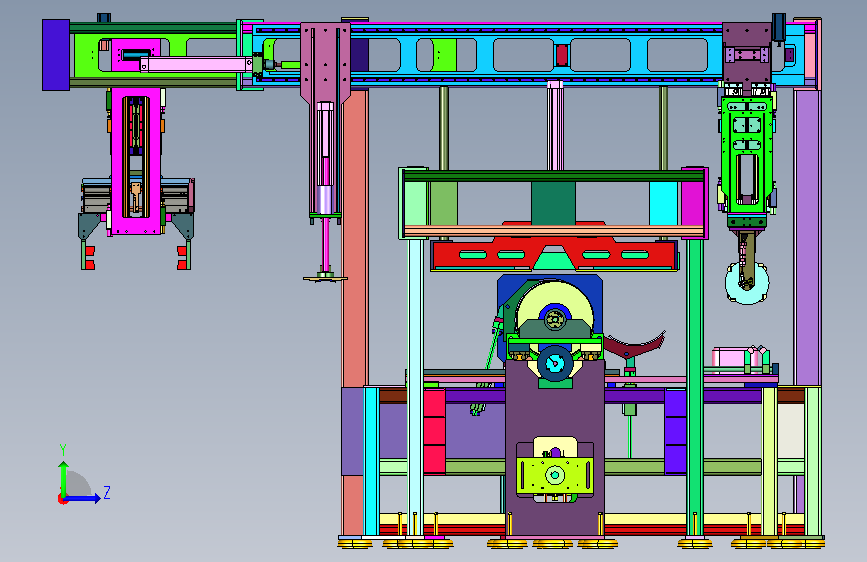Select the red crossbeam with cyan slots
Image resolution: width=867 pixels, height=562 pixels.
click(x=554, y=255)
